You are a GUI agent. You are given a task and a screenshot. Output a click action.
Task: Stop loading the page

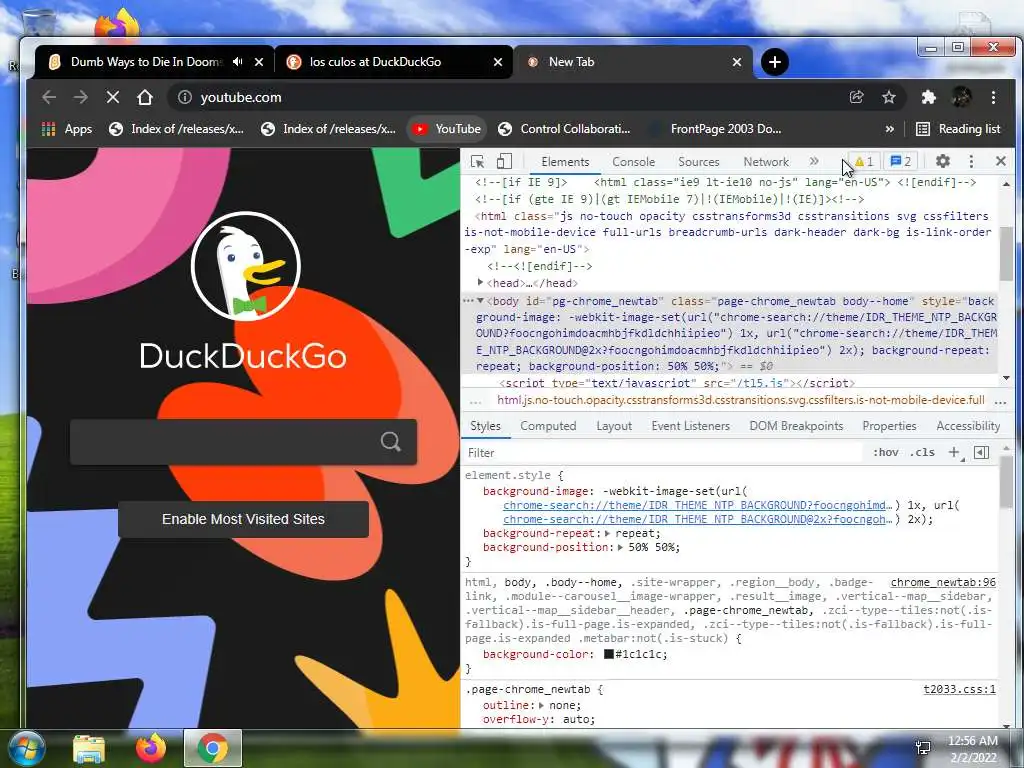pos(112,97)
